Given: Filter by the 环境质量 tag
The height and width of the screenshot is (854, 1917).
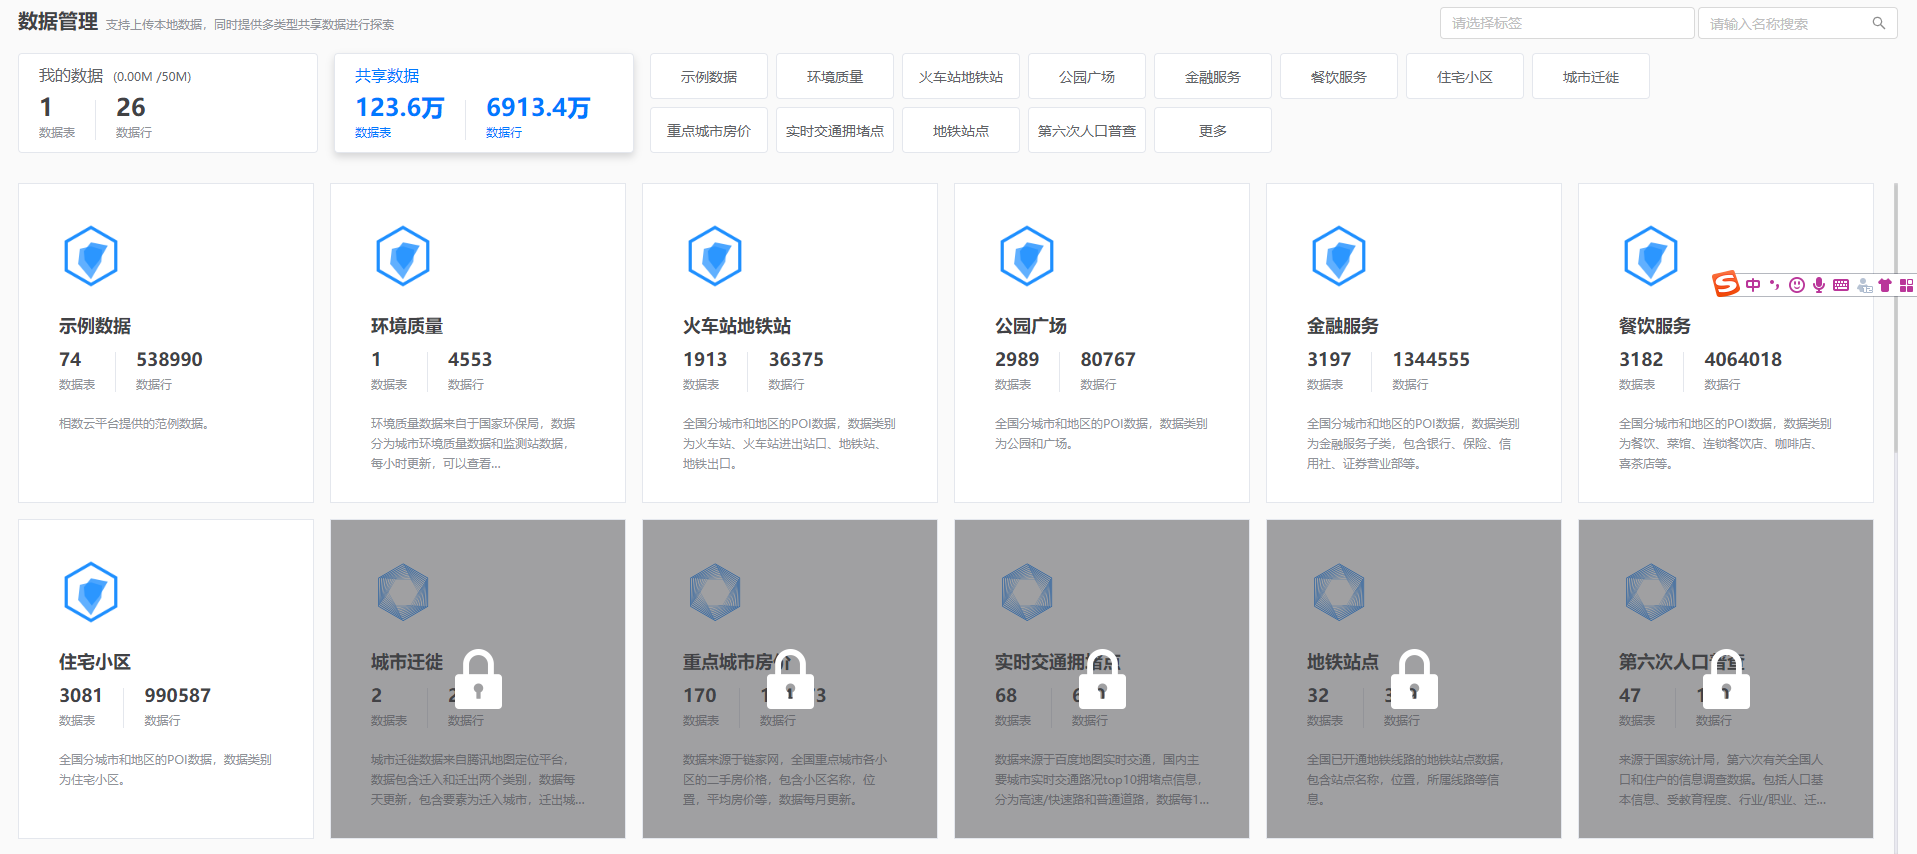Looking at the screenshot, I should [835, 76].
